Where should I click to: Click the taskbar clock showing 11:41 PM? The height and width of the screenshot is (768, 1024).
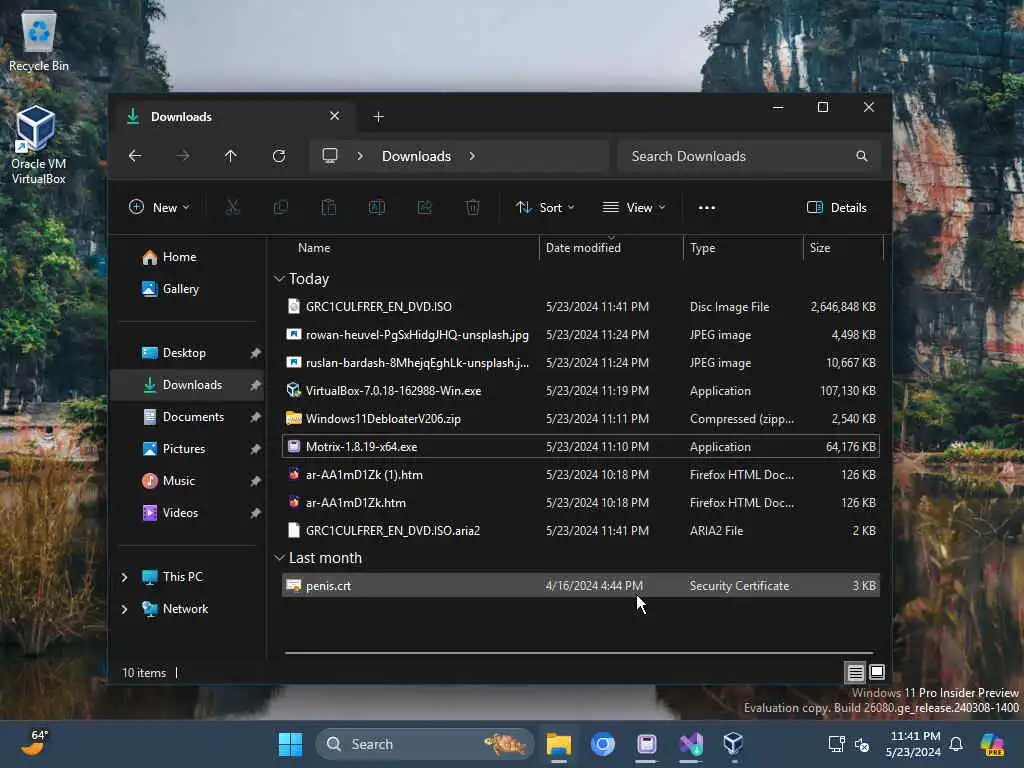(913, 744)
